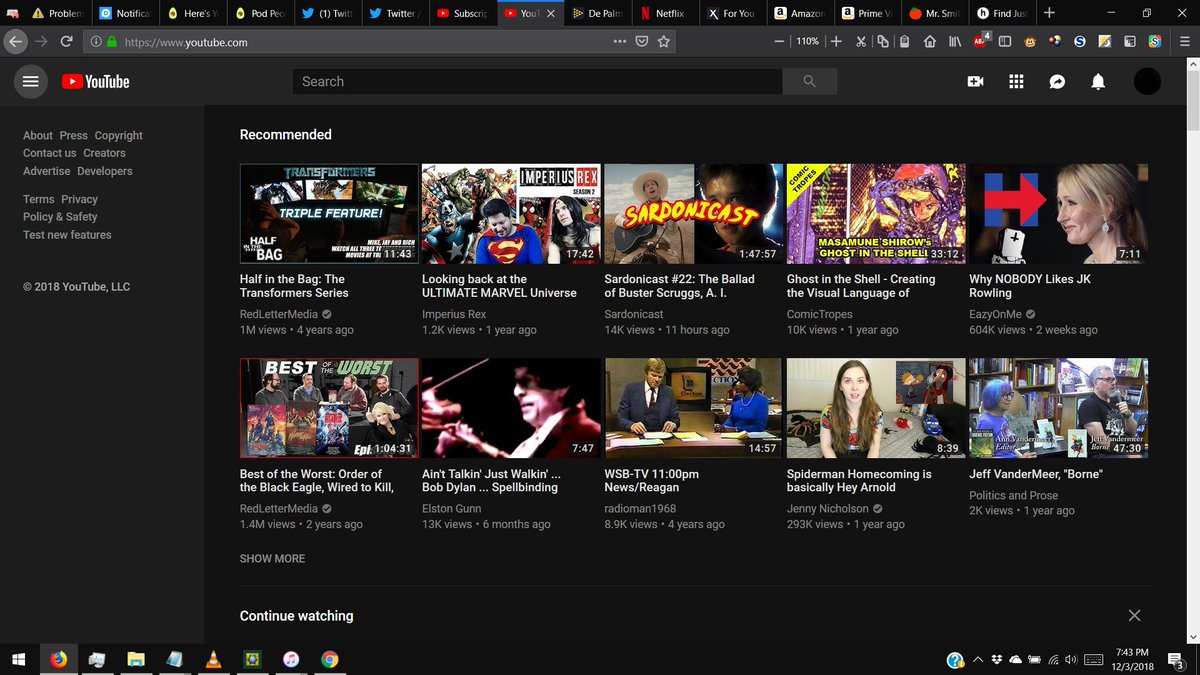Open the About footer link
Viewport: 1200px width, 675px height.
pos(38,135)
